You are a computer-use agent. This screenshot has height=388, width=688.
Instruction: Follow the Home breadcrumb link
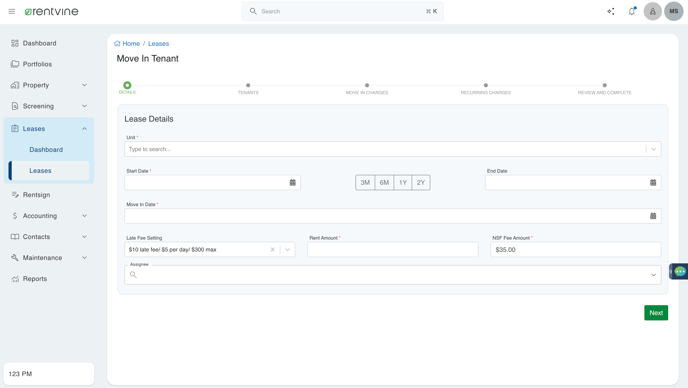[x=131, y=43]
